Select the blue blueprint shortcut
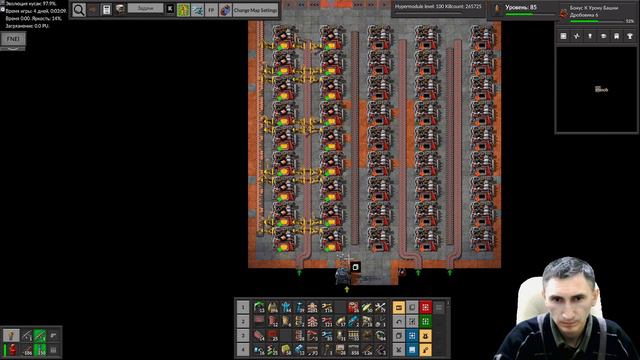640x360 pixels. [x=412, y=336]
